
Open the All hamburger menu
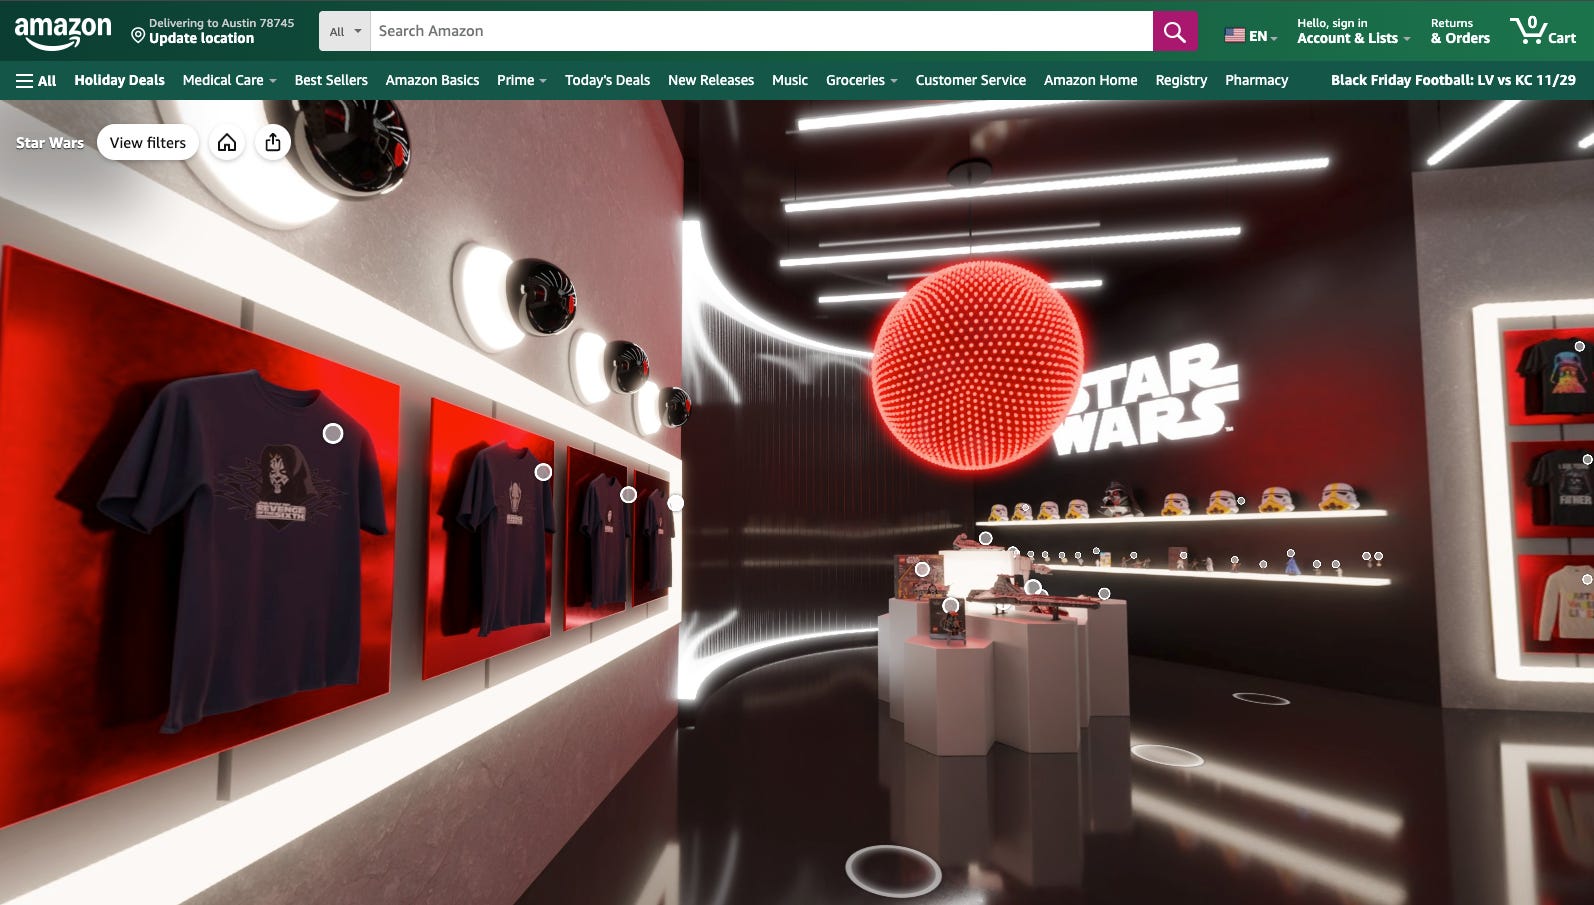(x=36, y=80)
